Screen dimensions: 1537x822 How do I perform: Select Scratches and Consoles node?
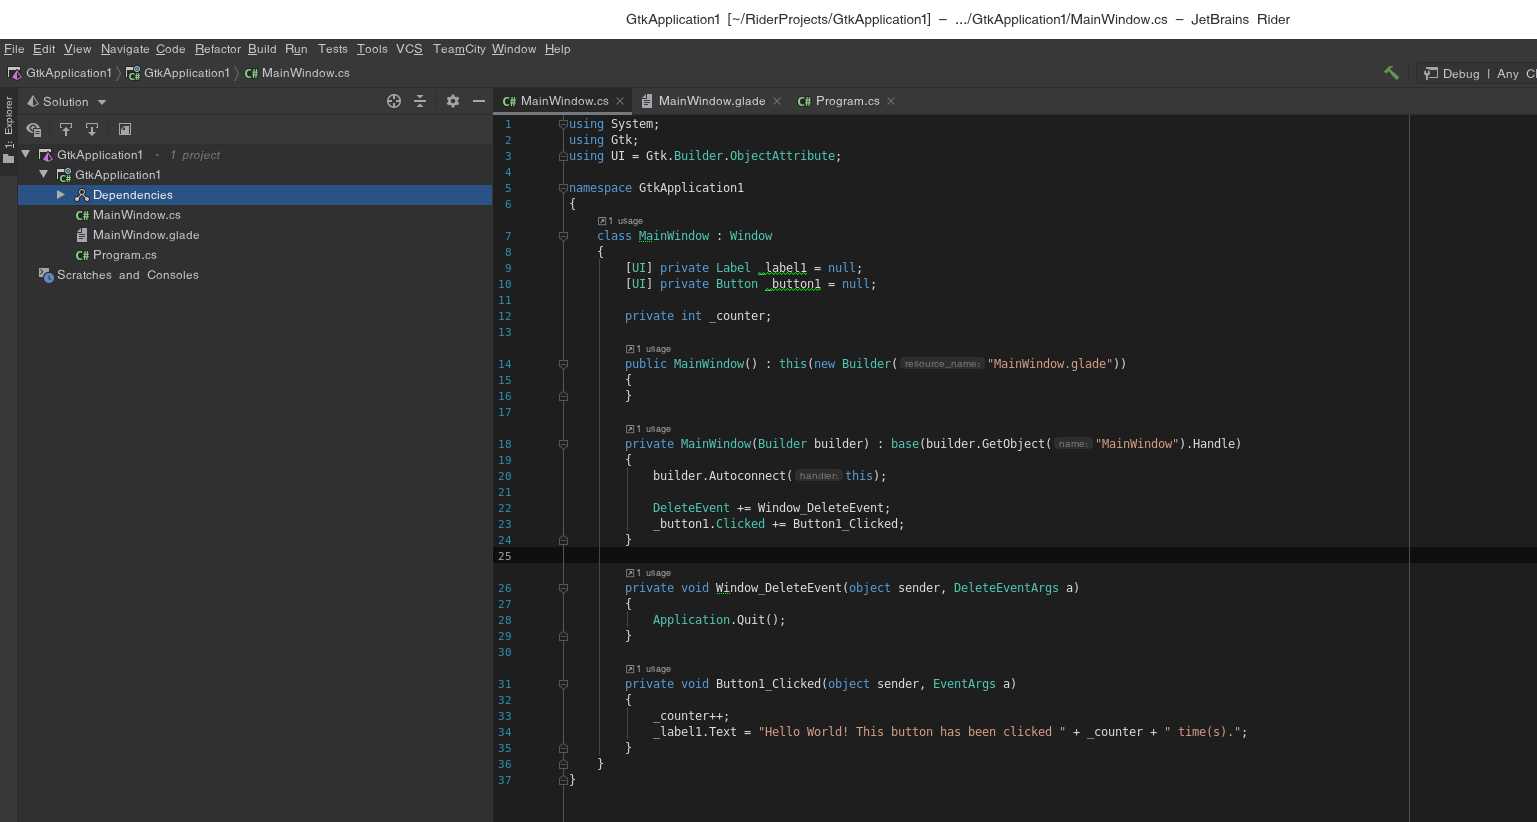pyautogui.click(x=128, y=275)
